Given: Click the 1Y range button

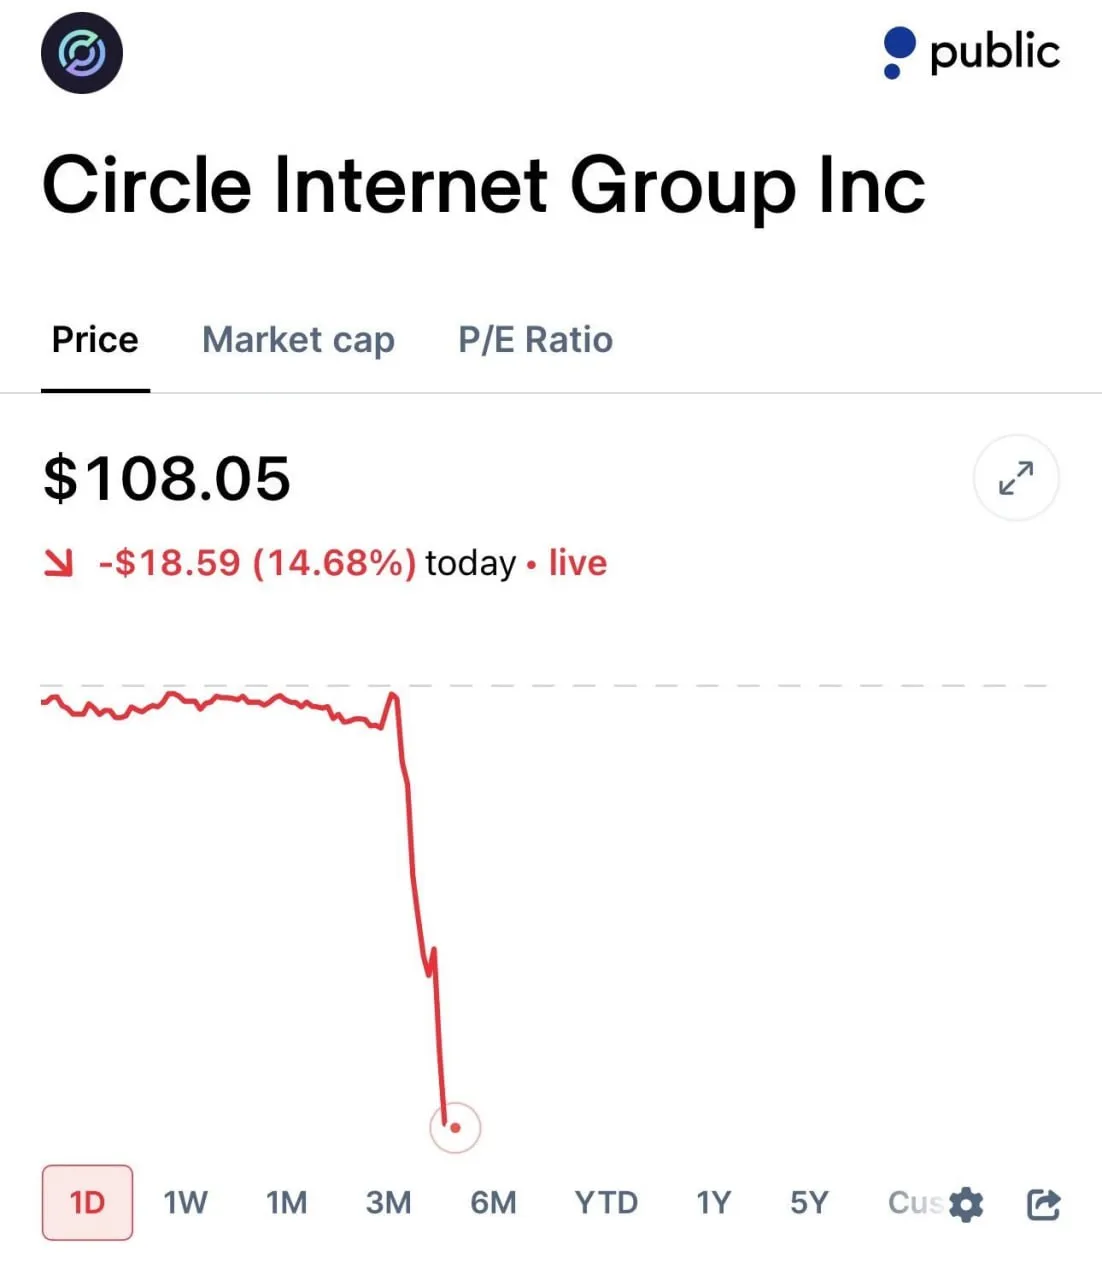Looking at the screenshot, I should [712, 1204].
